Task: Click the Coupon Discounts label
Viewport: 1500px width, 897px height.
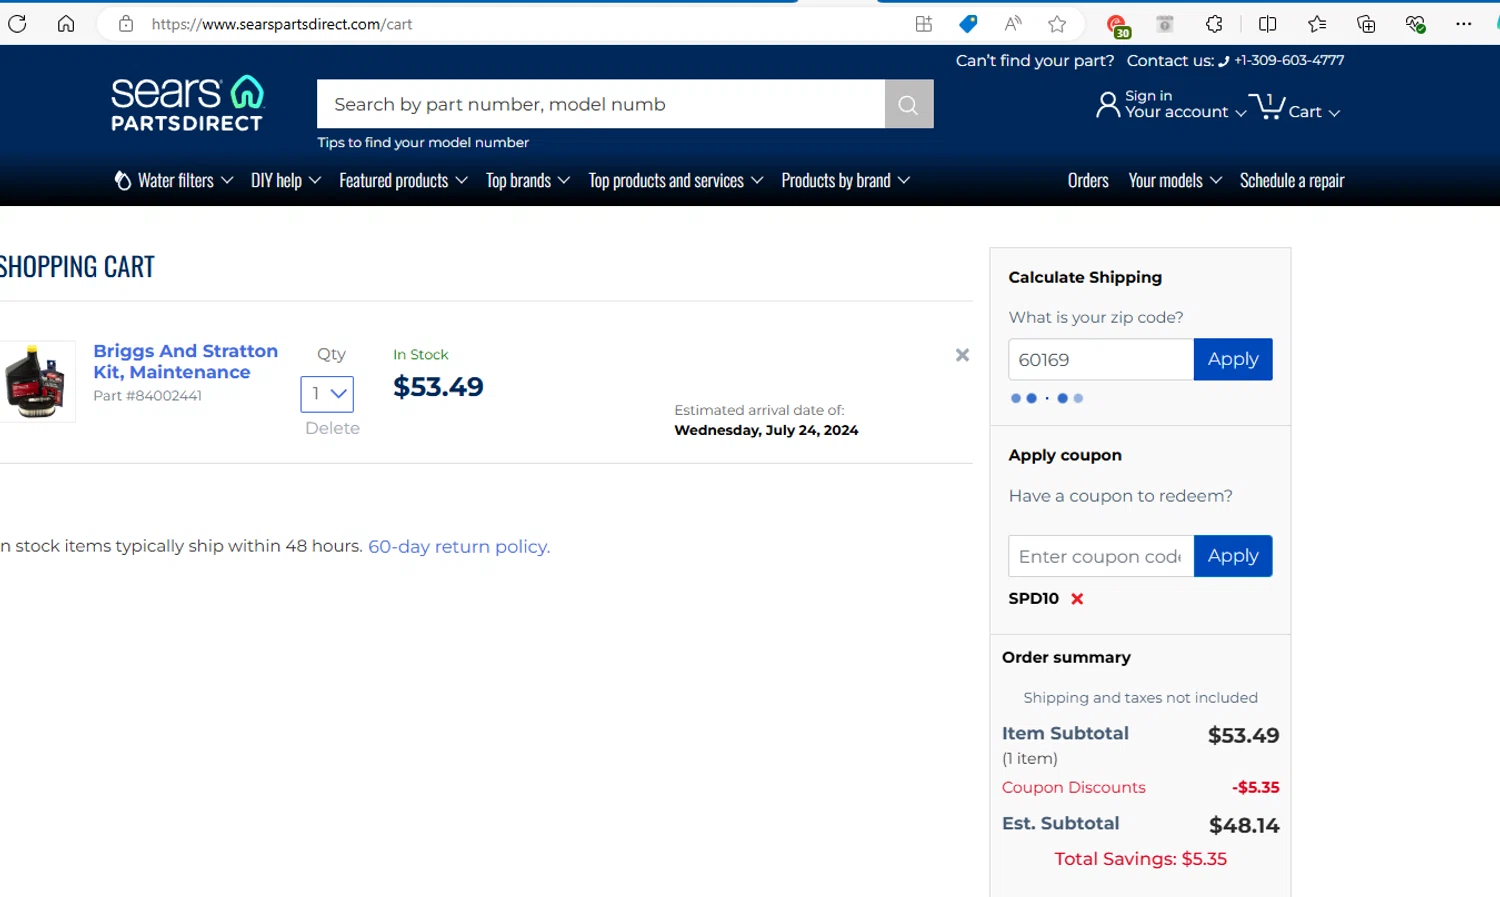Action: click(1074, 787)
